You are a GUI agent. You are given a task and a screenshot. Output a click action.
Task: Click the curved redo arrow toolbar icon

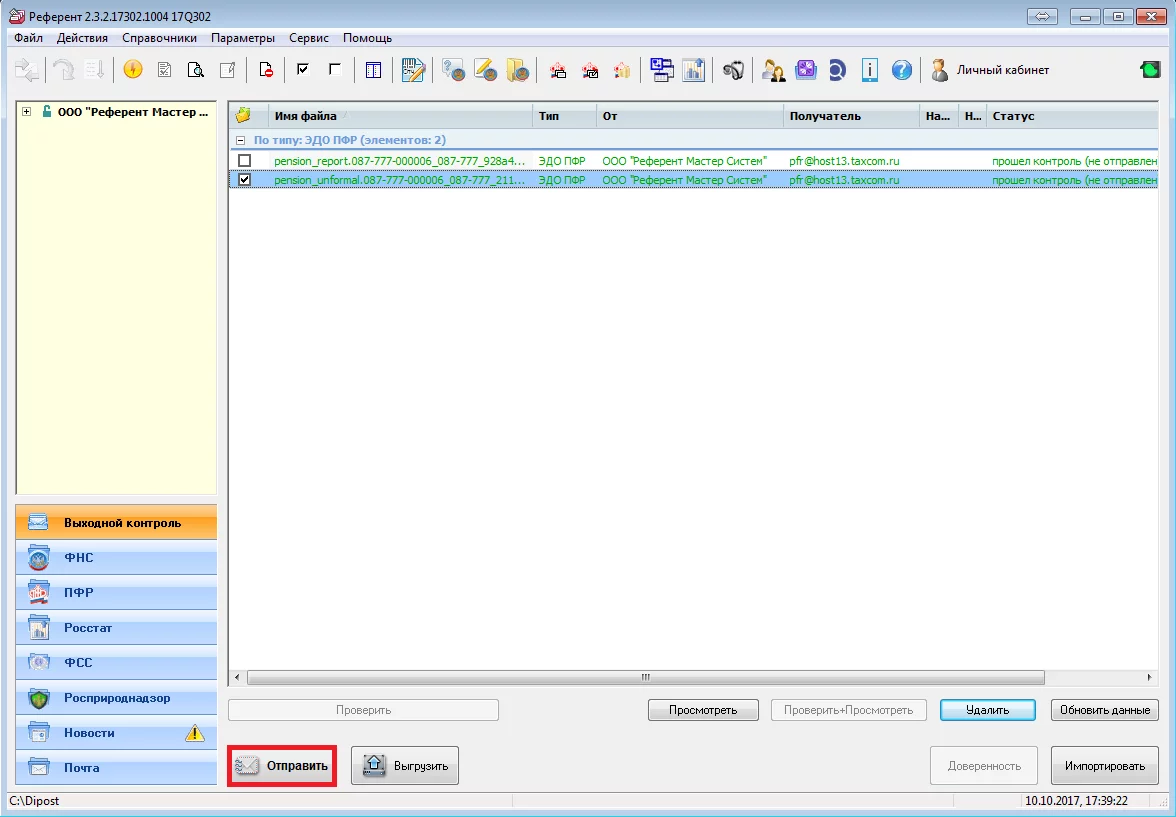pyautogui.click(x=63, y=71)
